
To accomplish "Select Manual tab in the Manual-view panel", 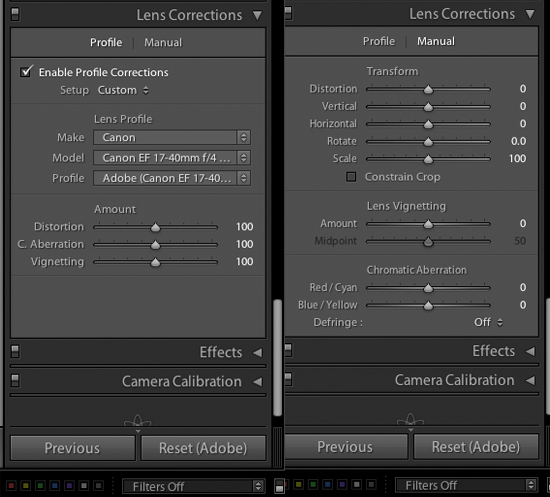I will [x=436, y=41].
